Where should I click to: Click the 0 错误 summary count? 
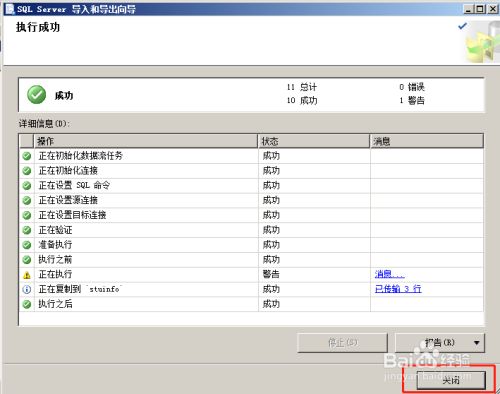pos(412,87)
